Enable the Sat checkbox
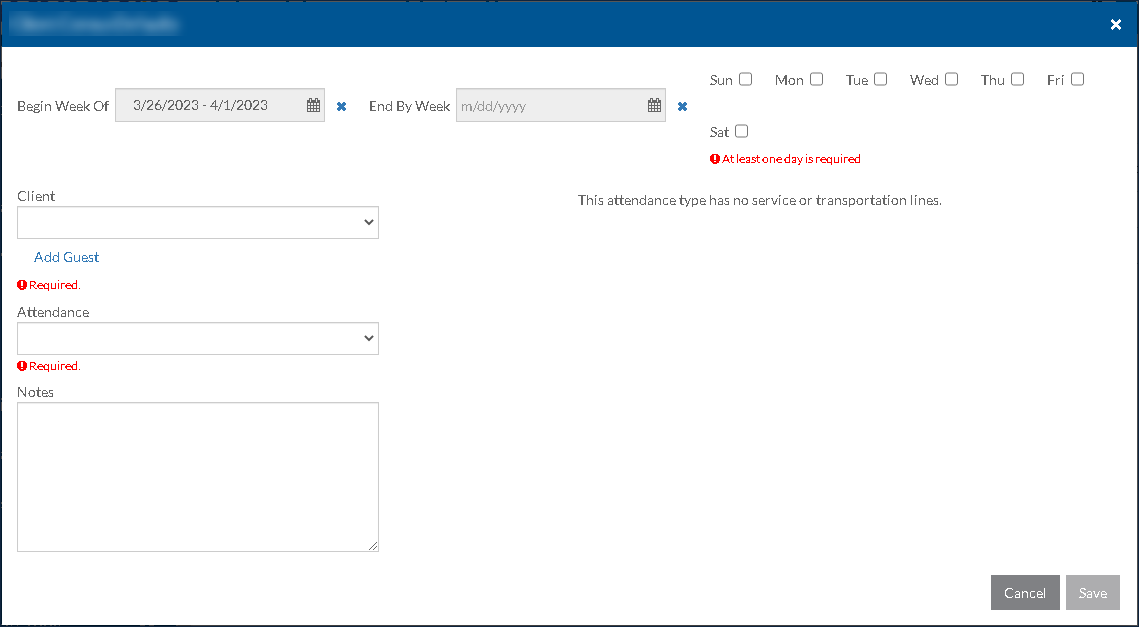 click(742, 131)
